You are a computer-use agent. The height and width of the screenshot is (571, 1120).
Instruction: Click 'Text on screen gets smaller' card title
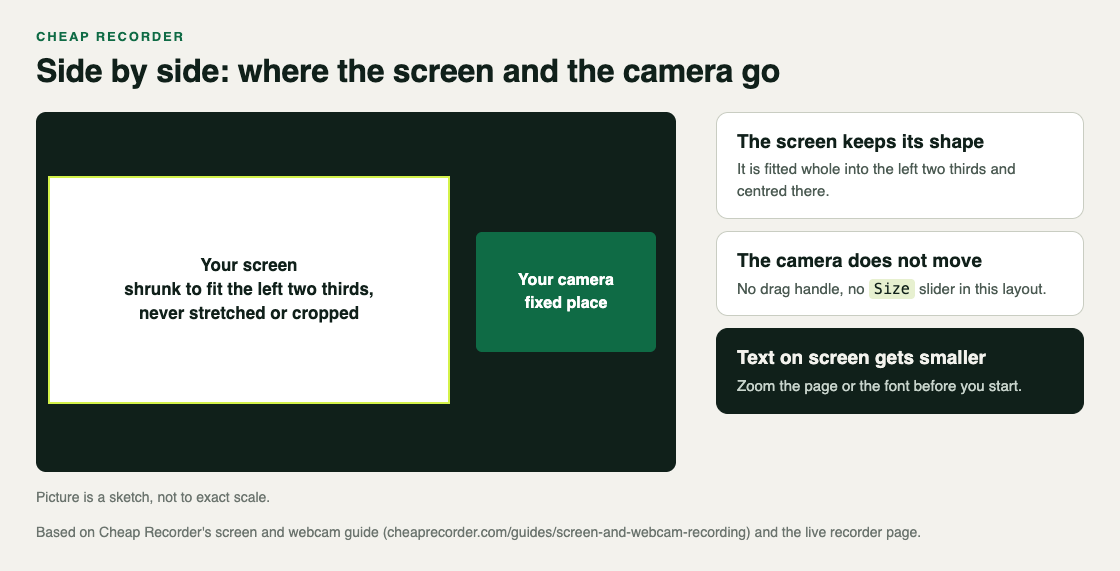[x=861, y=357]
